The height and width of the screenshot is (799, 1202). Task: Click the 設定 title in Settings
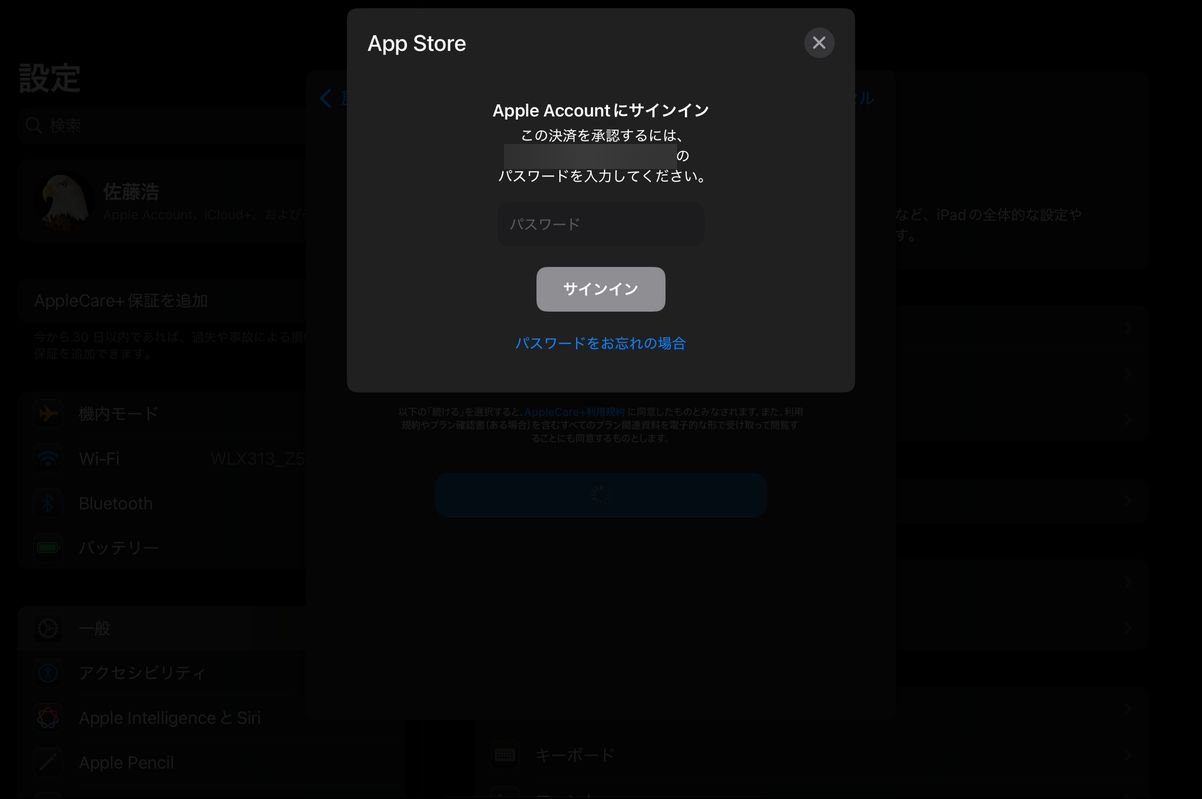[50, 78]
